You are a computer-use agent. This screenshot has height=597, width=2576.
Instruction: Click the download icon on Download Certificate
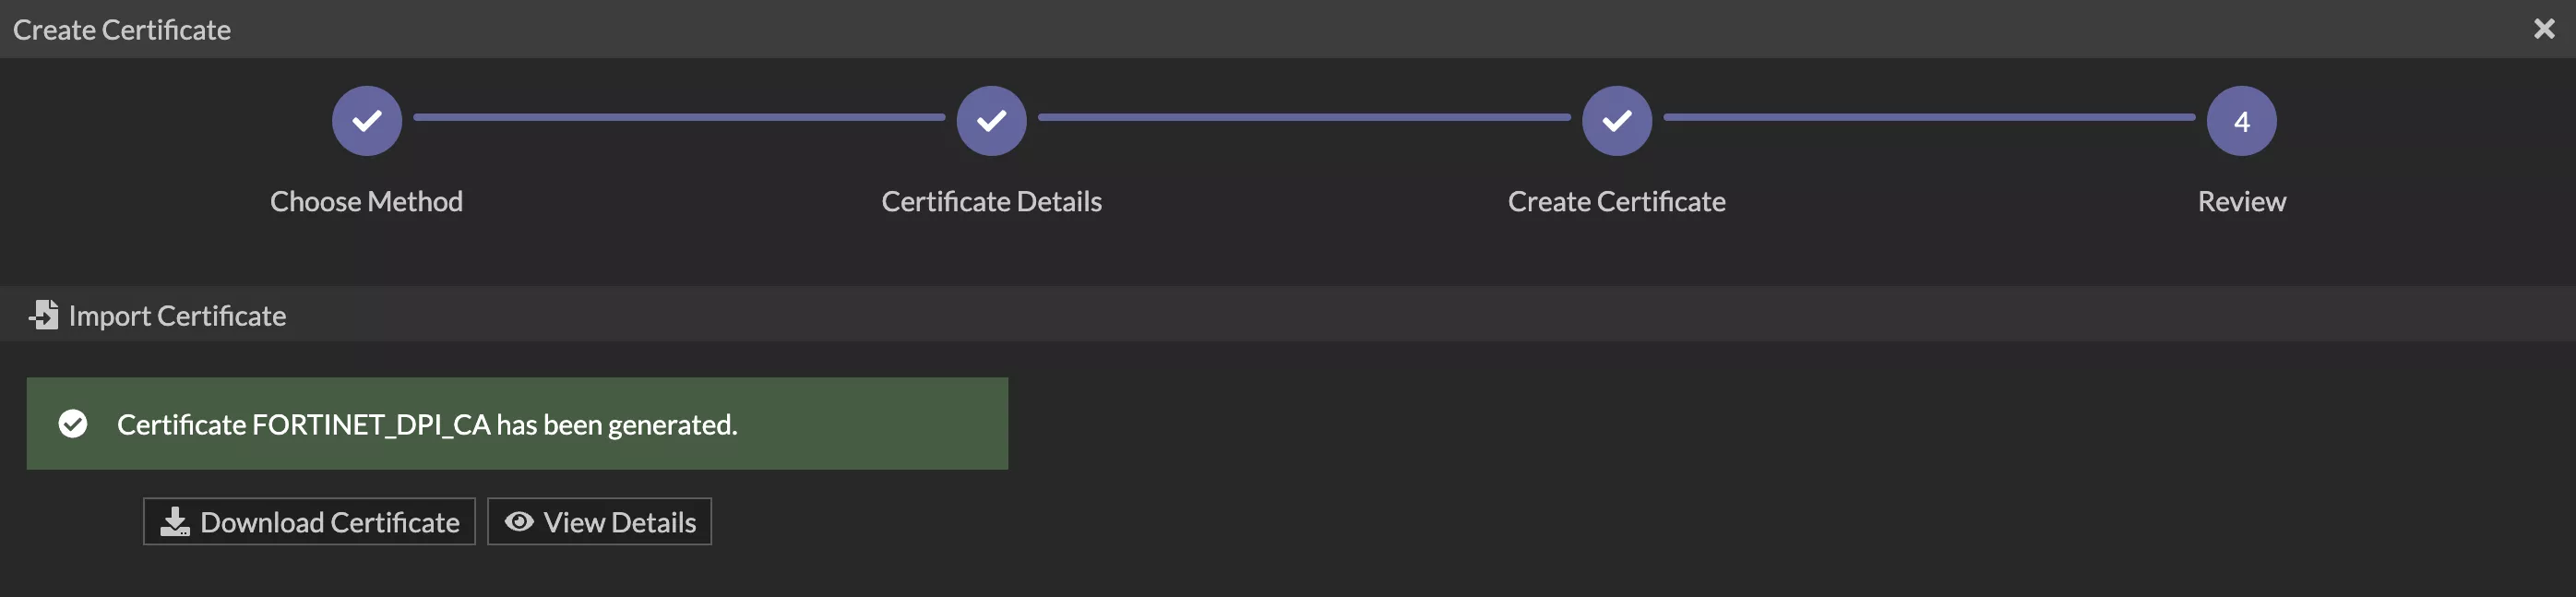(175, 522)
